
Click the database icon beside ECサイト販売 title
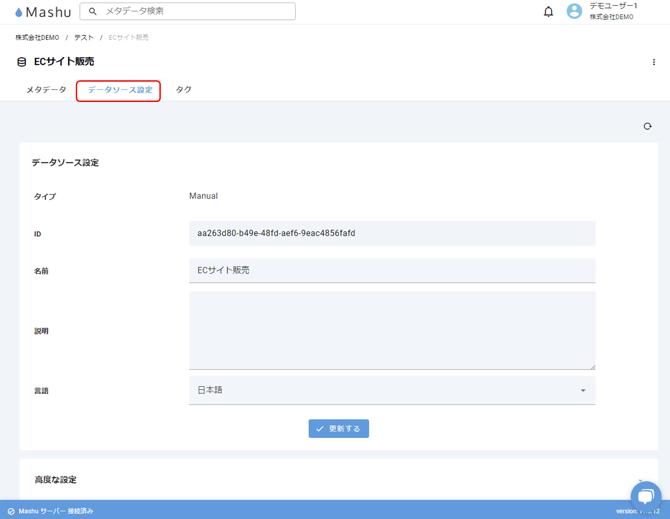22,62
